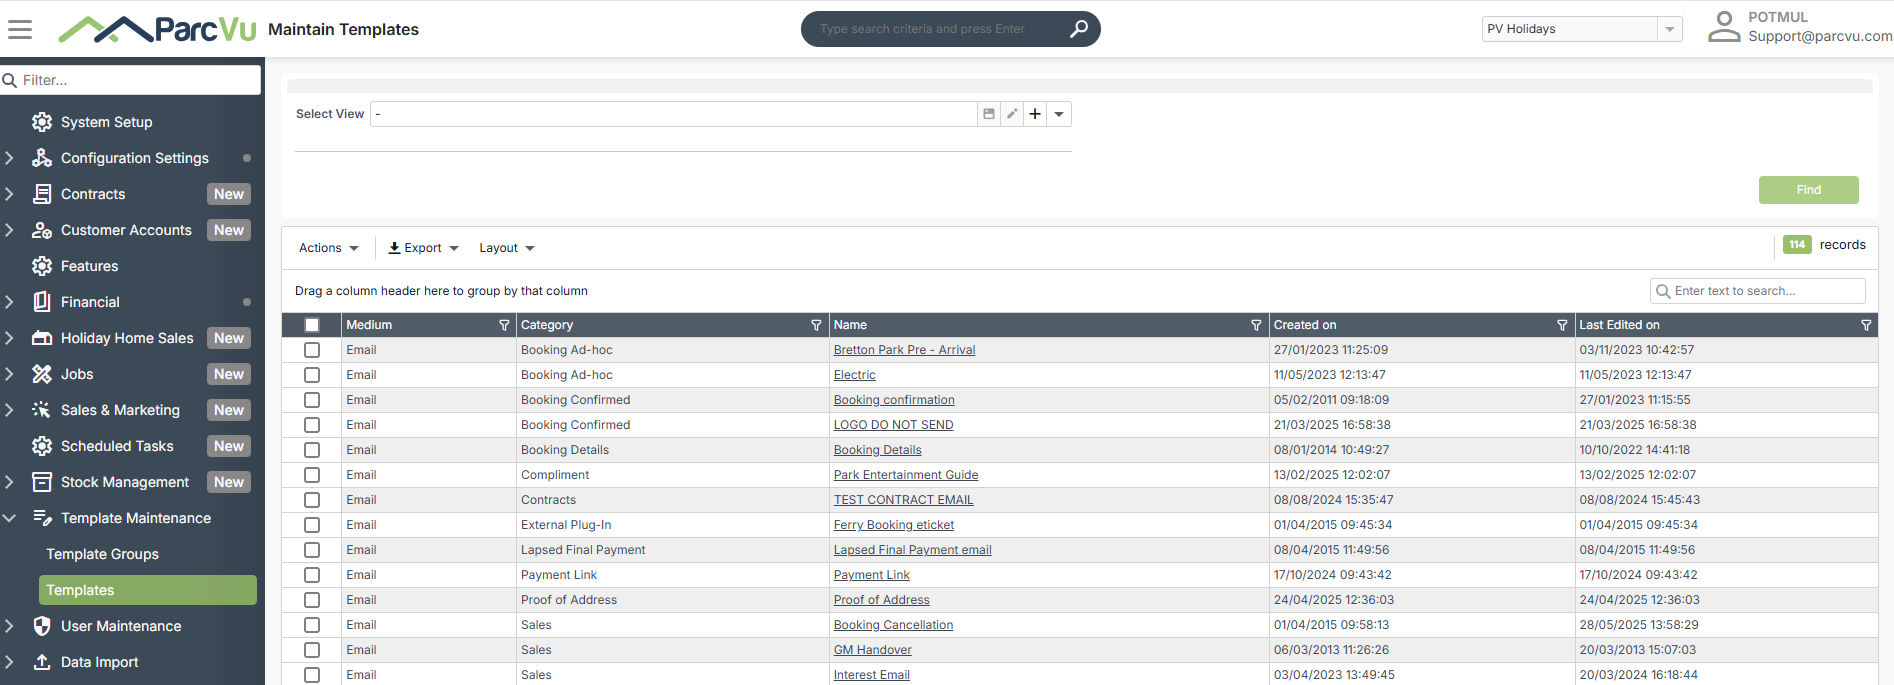Click the grid 'Enter text to search' field
Viewport: 1894px width, 685px height.
(x=1757, y=291)
